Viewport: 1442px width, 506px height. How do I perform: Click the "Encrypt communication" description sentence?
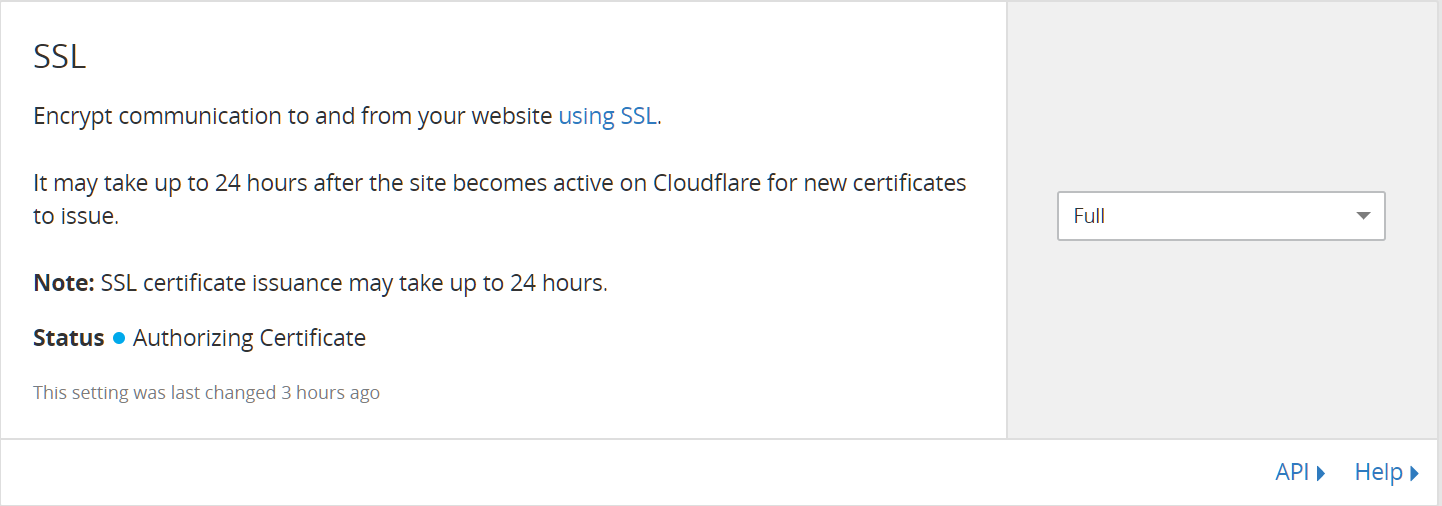pos(348,116)
